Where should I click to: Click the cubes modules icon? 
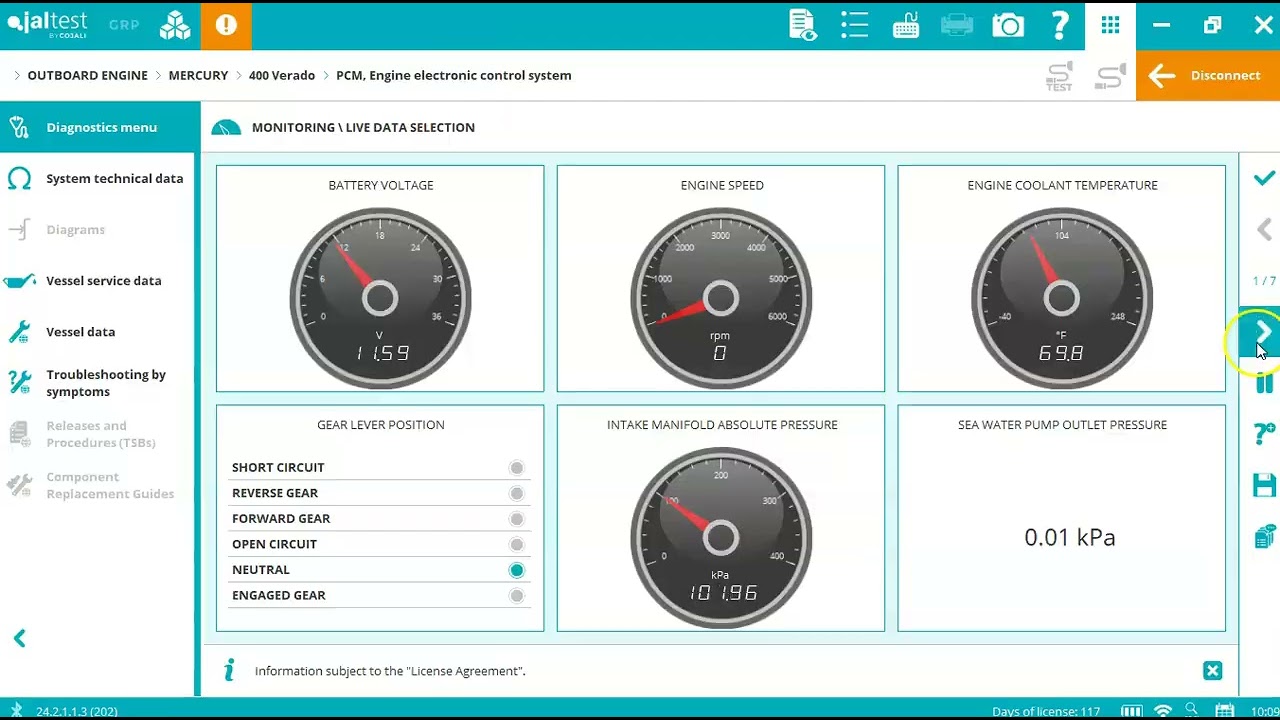pos(175,25)
